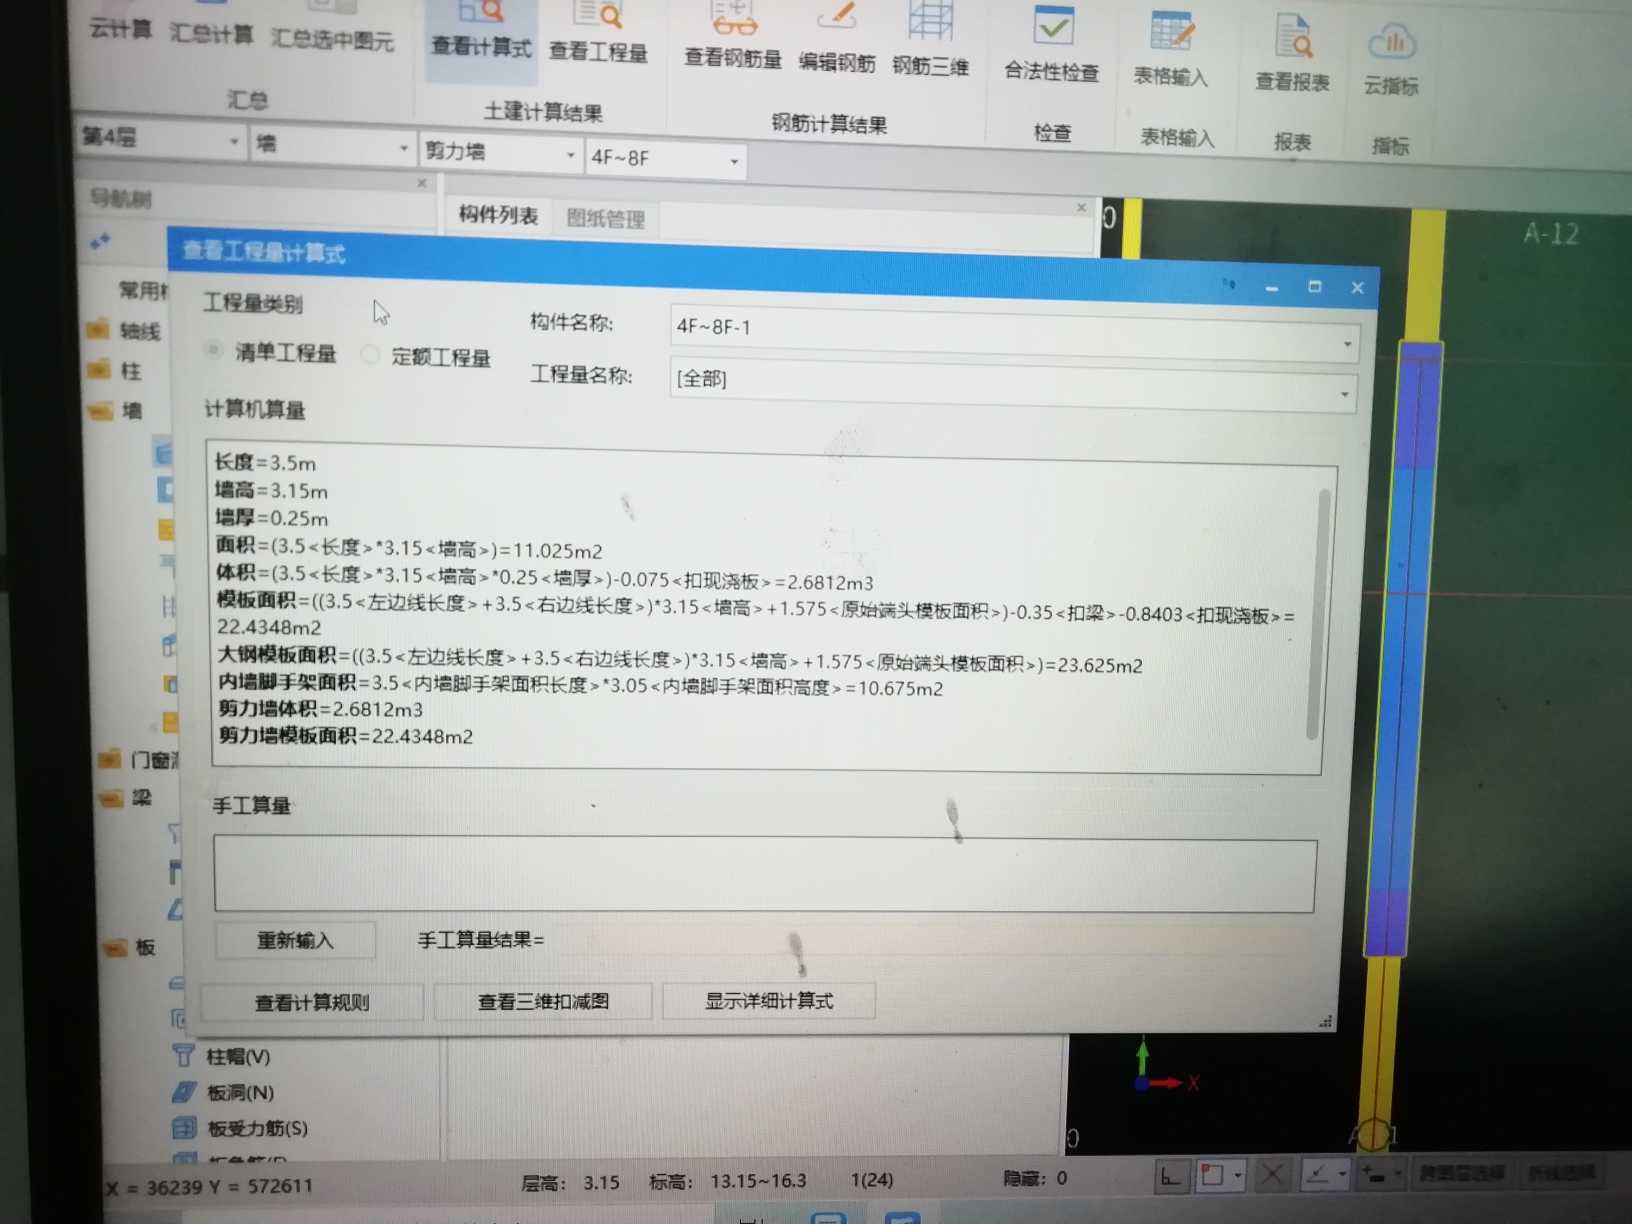Select the 清单工程量 radio button
Viewport: 1632px width, 1224px height.
click(213, 349)
